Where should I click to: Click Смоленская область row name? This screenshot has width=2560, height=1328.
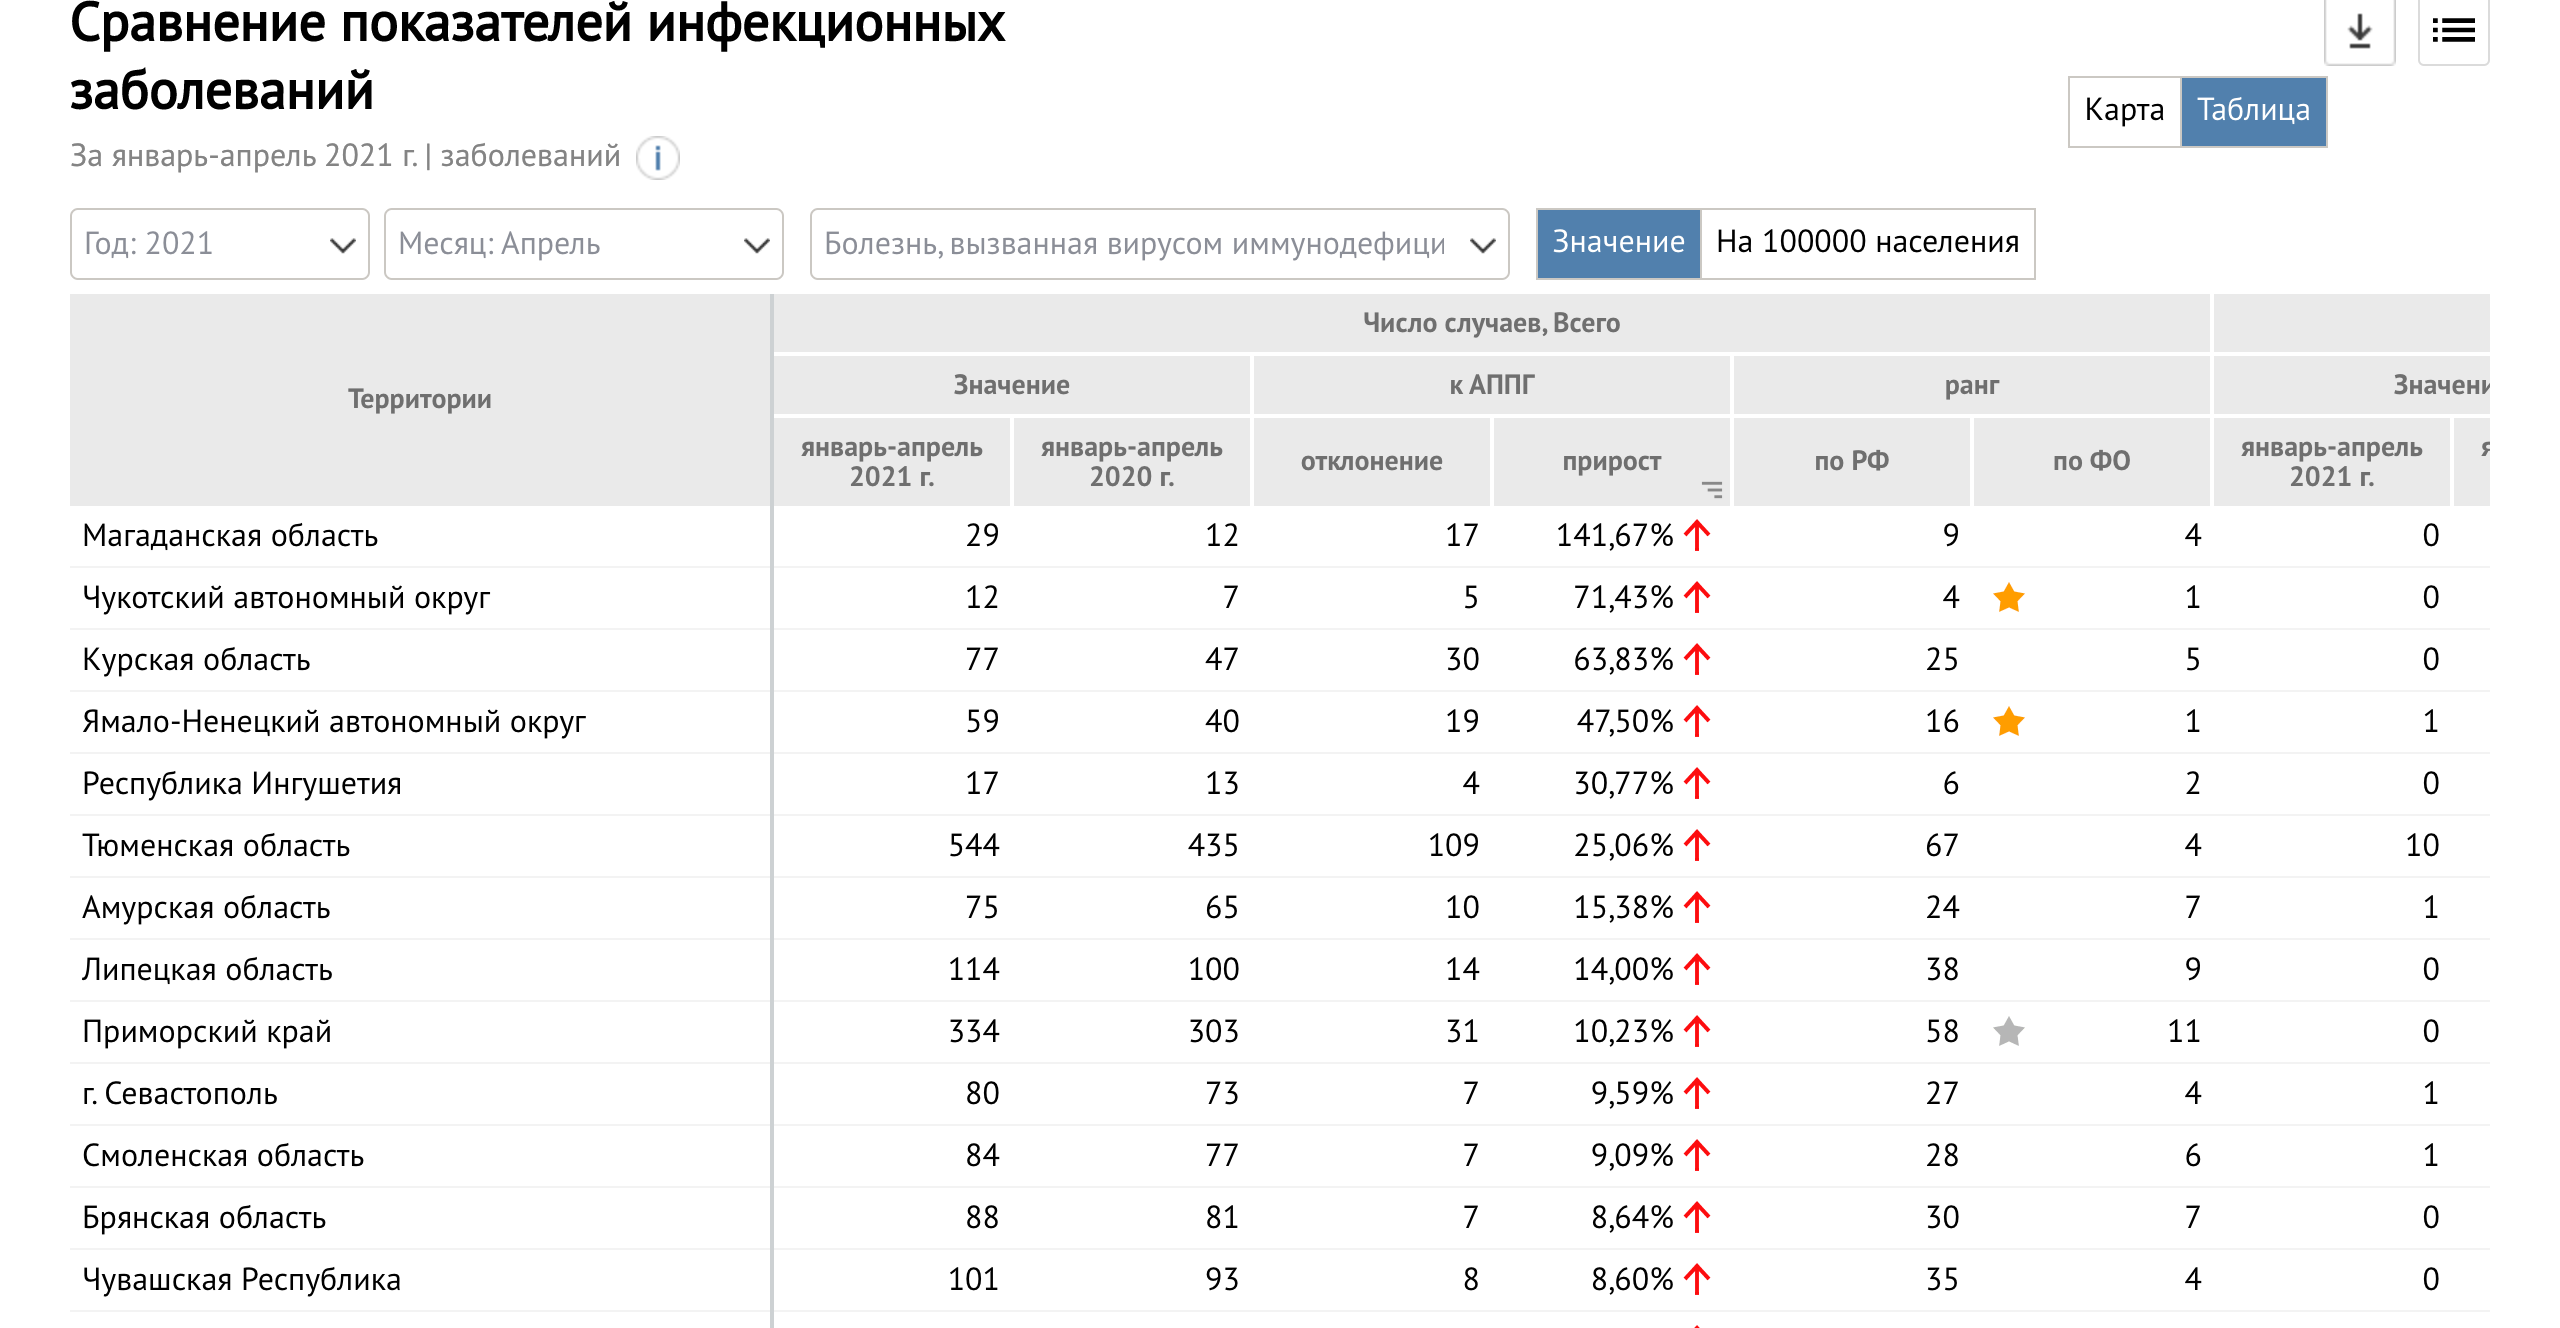pos(223,1156)
